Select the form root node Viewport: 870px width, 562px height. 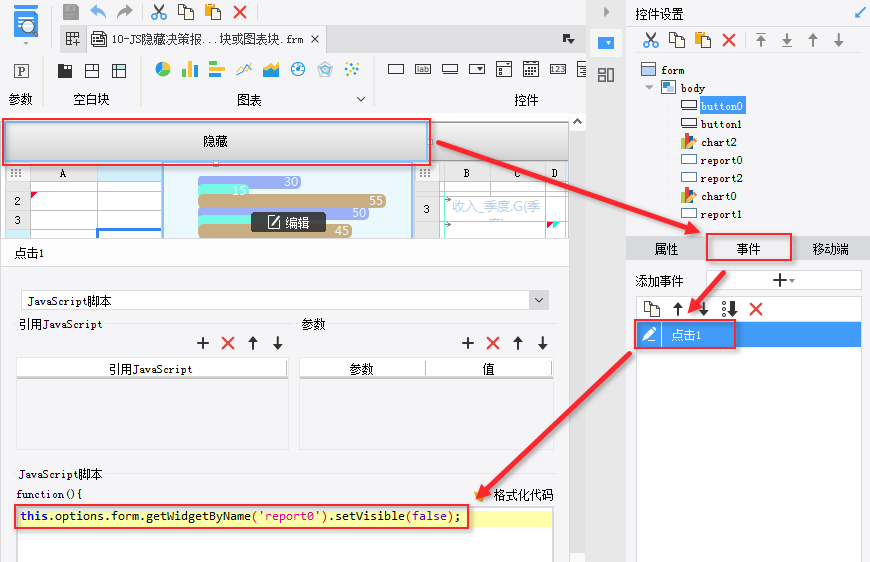coord(672,70)
